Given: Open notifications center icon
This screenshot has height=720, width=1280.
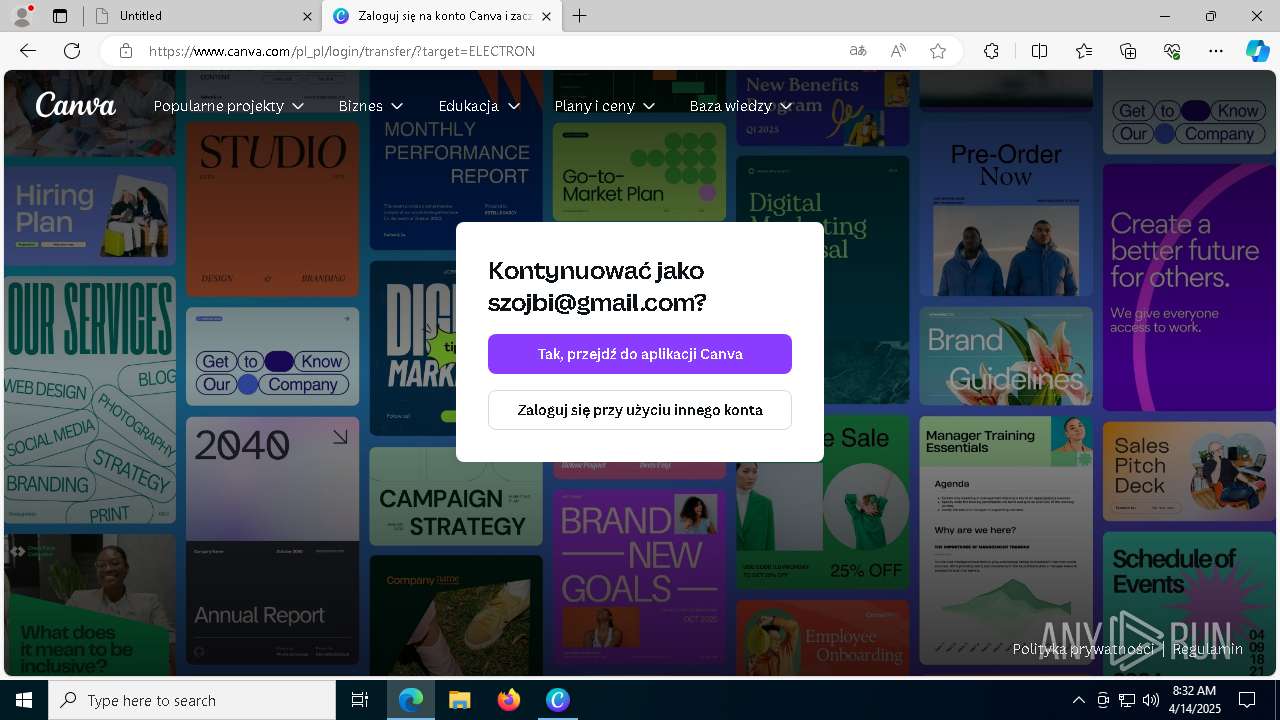Looking at the screenshot, I should point(1247,700).
